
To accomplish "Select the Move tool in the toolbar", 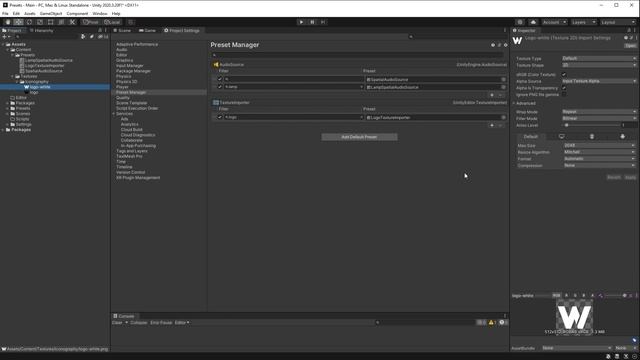I will coord(18,22).
